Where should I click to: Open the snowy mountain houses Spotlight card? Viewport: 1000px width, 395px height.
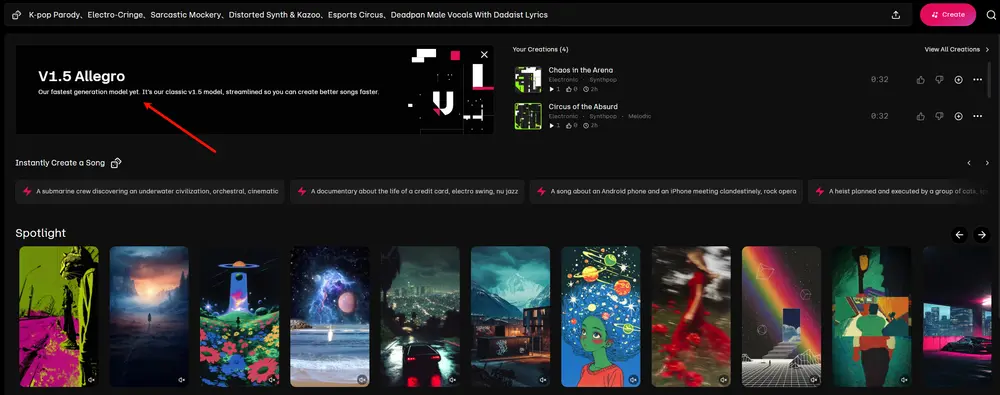point(510,317)
